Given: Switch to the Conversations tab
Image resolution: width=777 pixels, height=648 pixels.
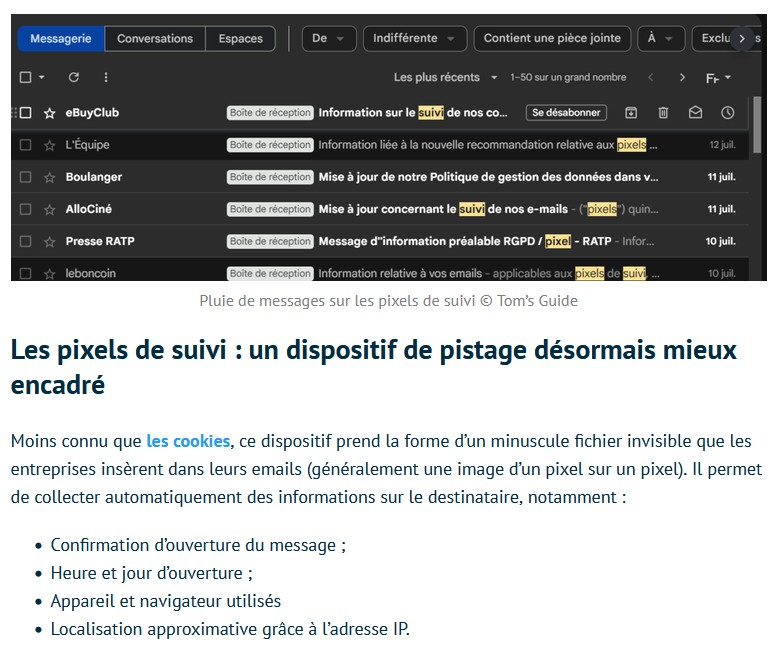Looking at the screenshot, I should click(x=155, y=39).
